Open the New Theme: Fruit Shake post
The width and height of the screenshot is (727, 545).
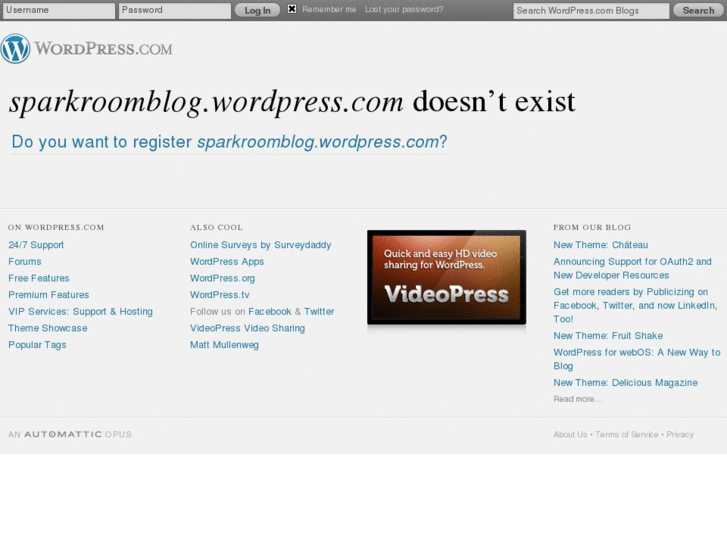pos(608,336)
